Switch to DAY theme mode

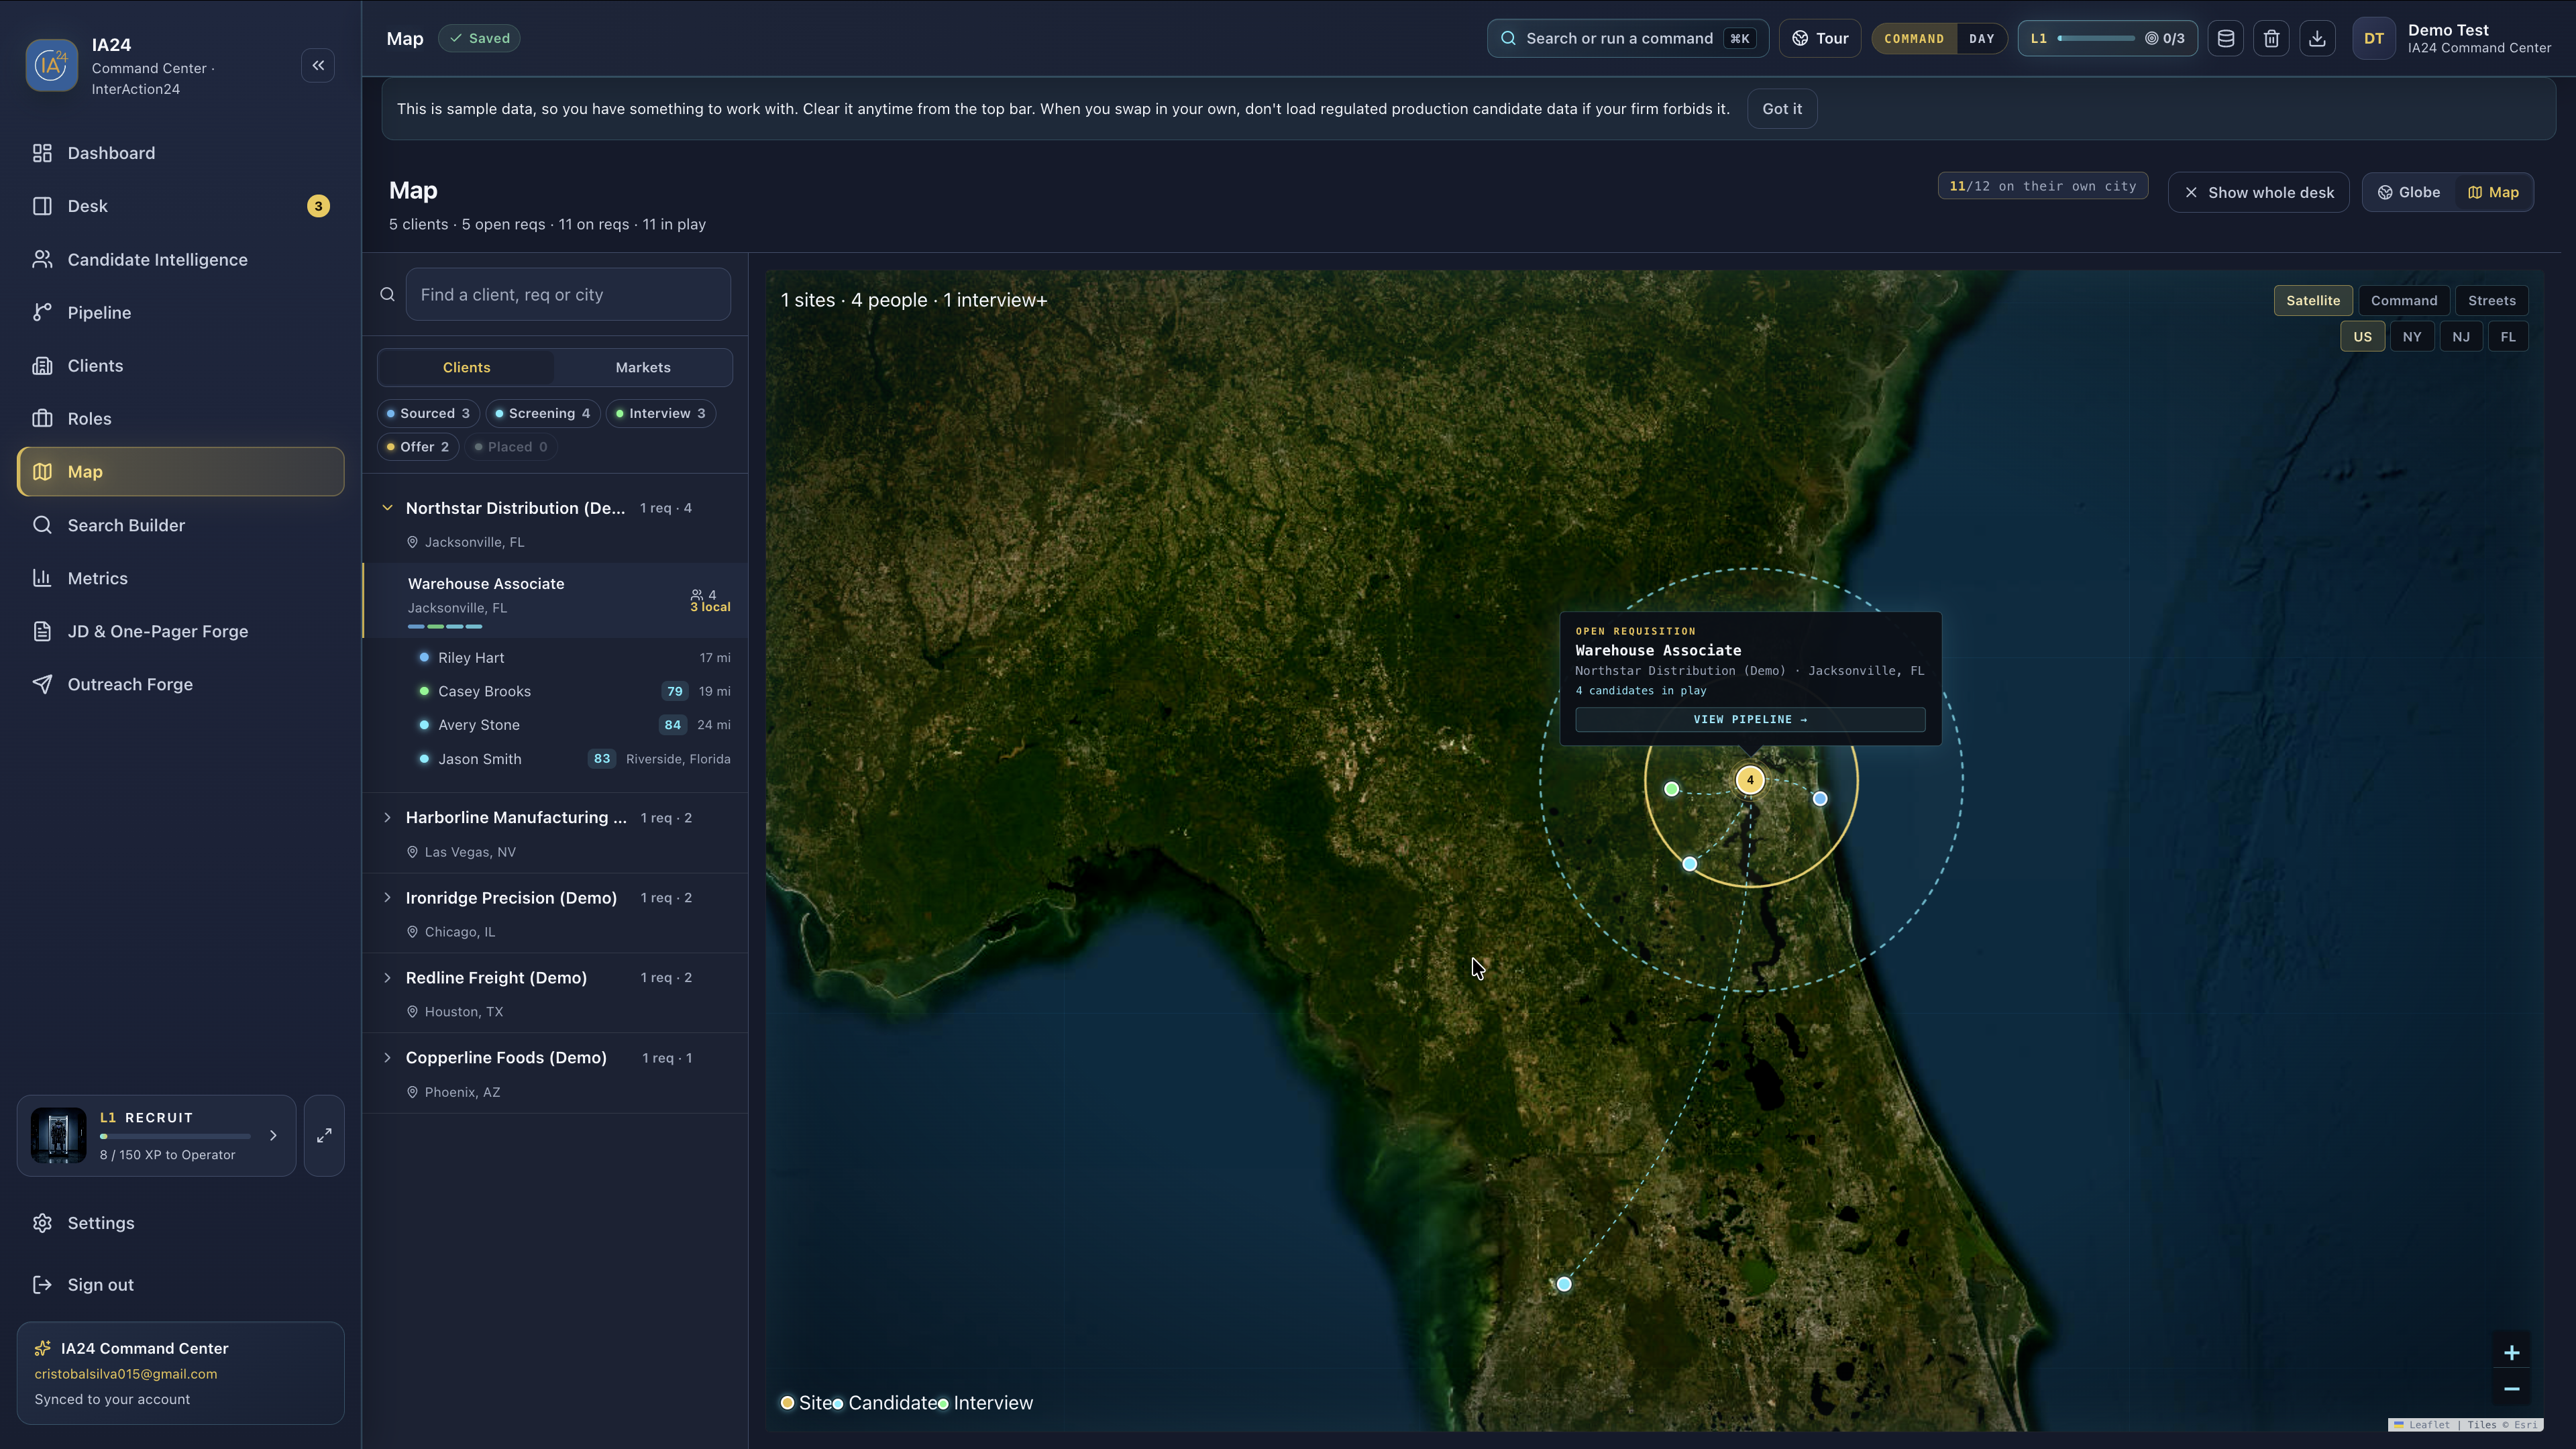pos(1981,39)
